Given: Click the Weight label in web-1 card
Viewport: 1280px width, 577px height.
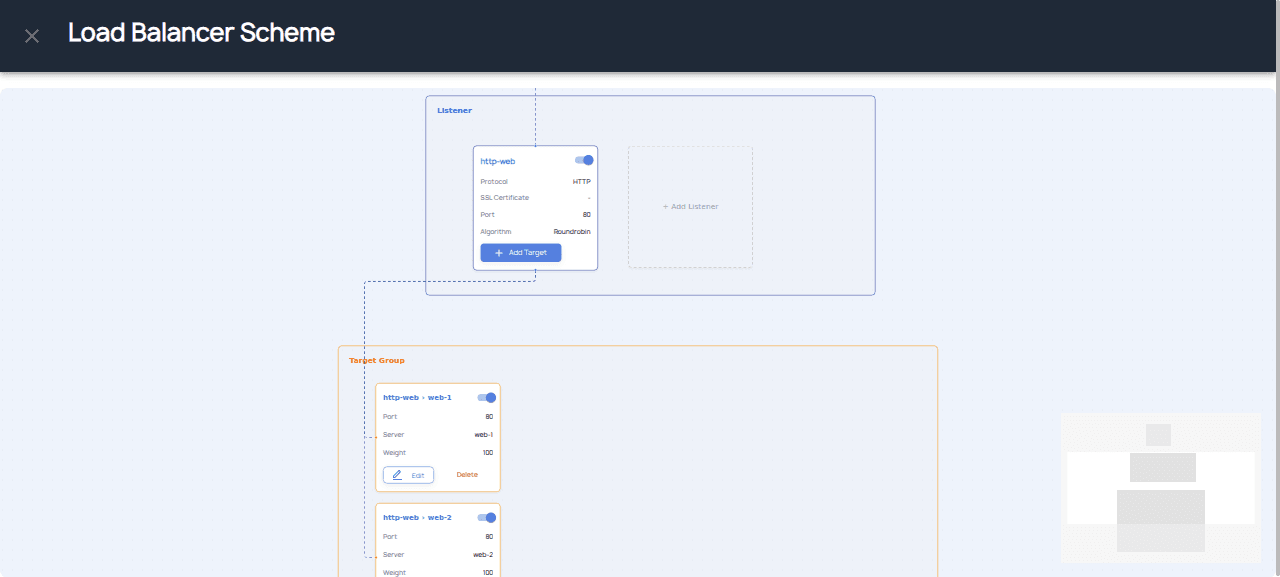Looking at the screenshot, I should click(x=394, y=453).
